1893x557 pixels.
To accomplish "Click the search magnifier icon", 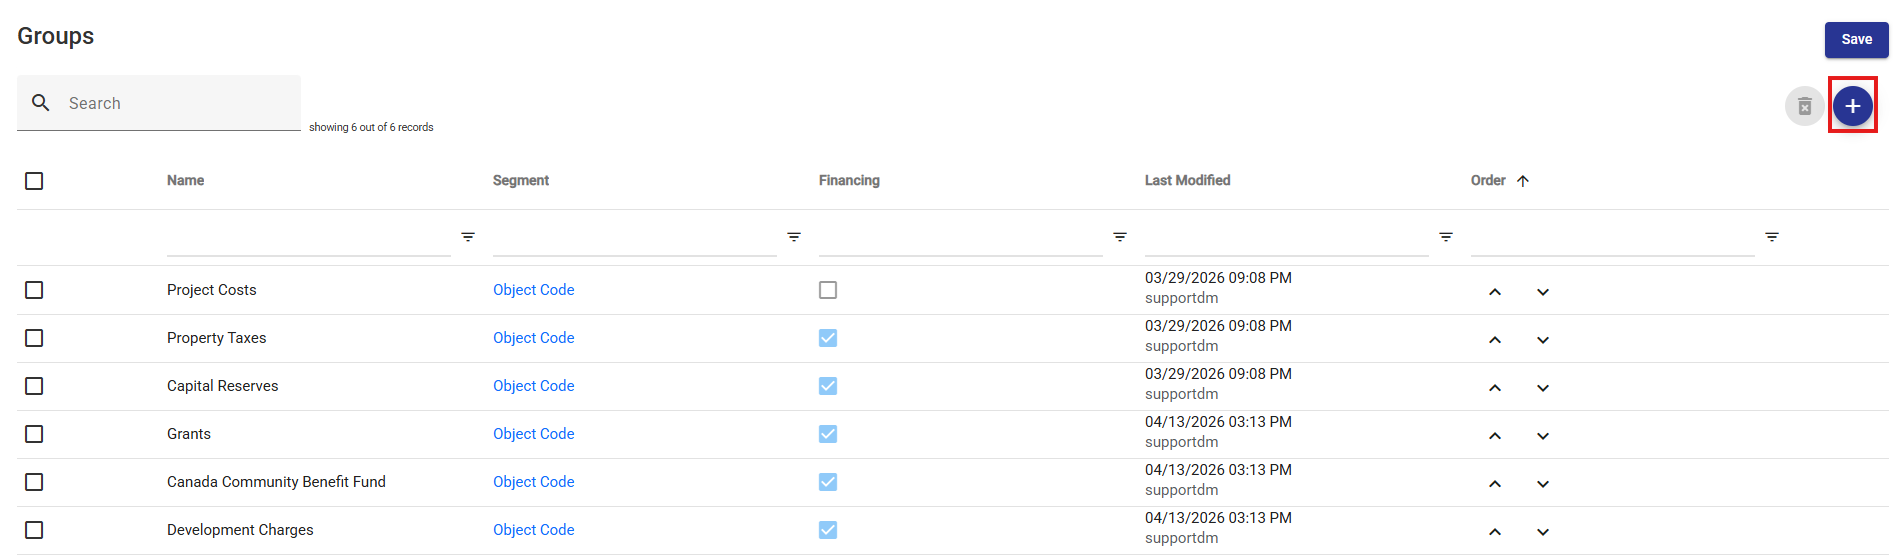I will click(x=41, y=102).
